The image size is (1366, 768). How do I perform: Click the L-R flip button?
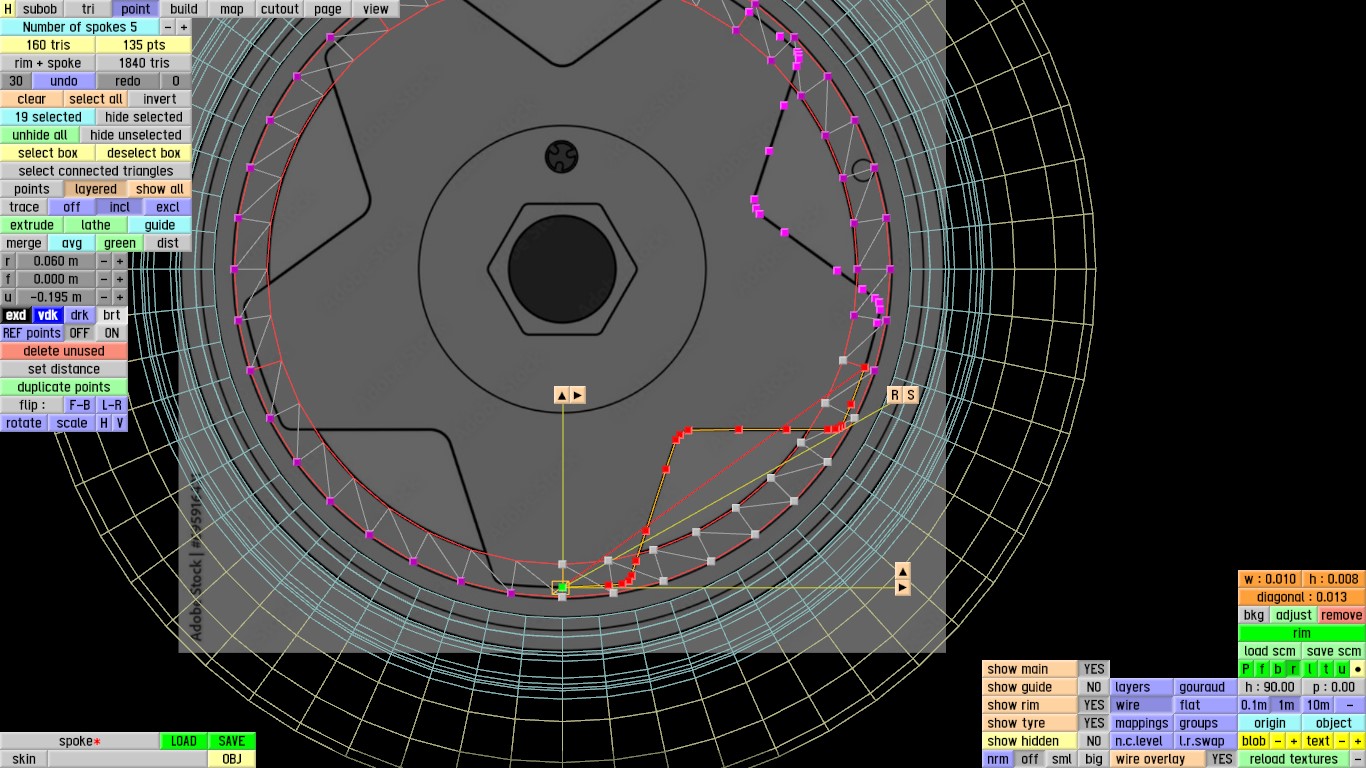pyautogui.click(x=112, y=405)
